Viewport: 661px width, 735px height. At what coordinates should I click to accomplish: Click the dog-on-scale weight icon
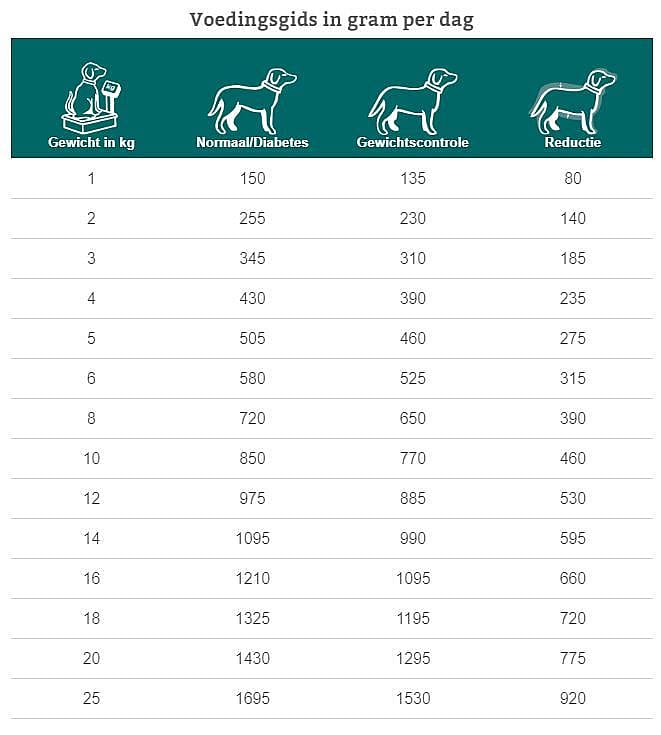click(x=90, y=98)
